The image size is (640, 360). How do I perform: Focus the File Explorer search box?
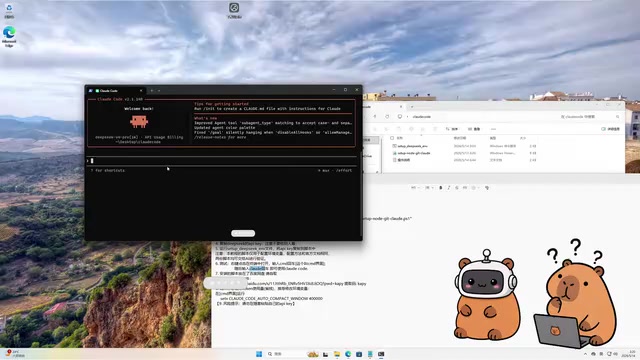point(591,117)
